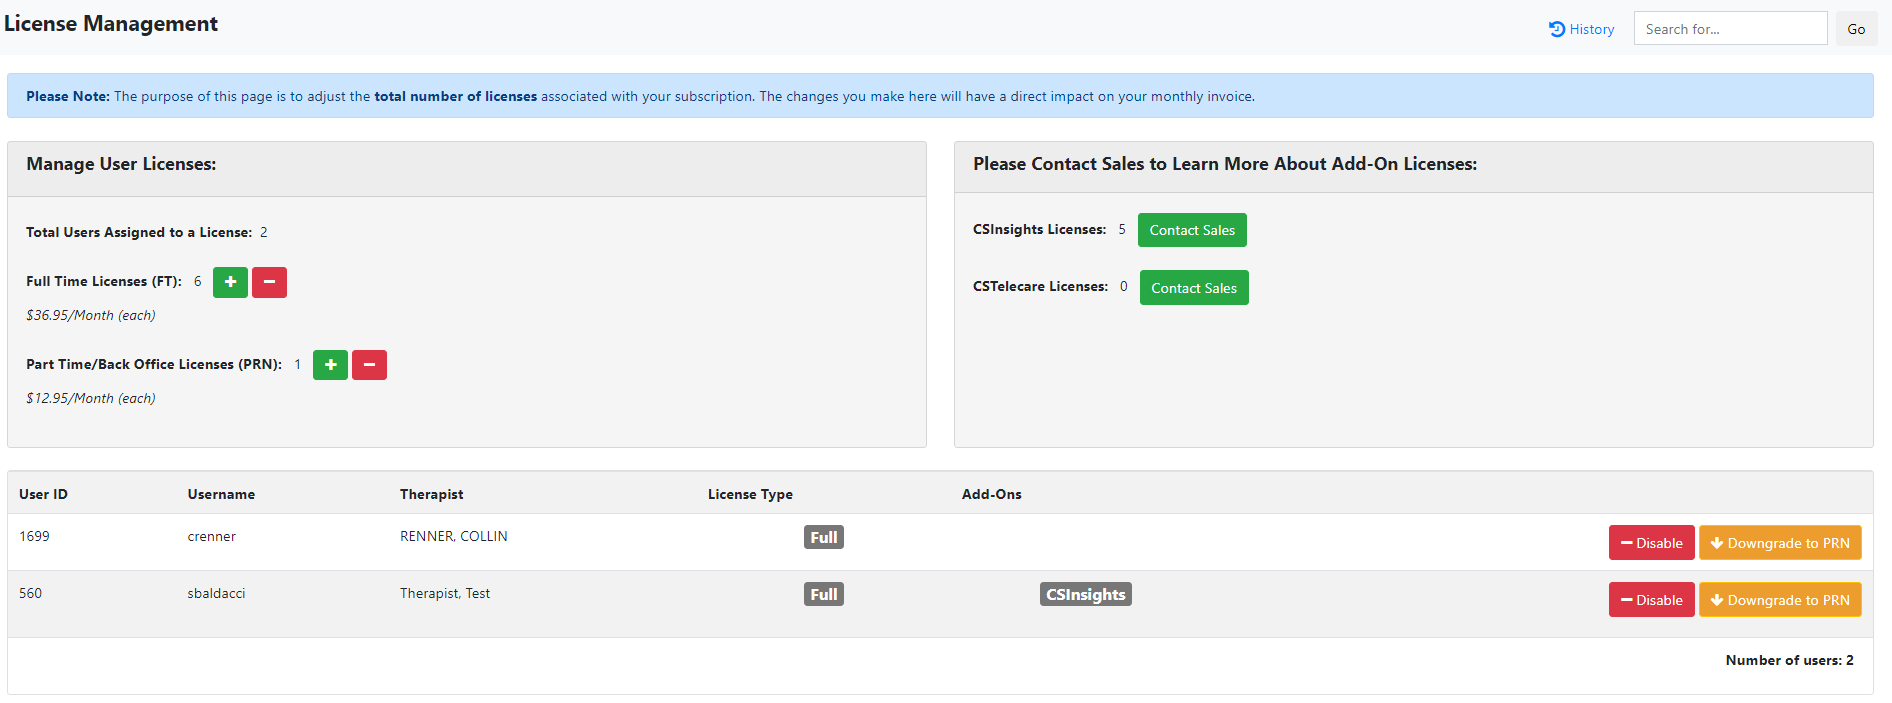Open the History link
This screenshot has width=1892, height=703.
1581,29
